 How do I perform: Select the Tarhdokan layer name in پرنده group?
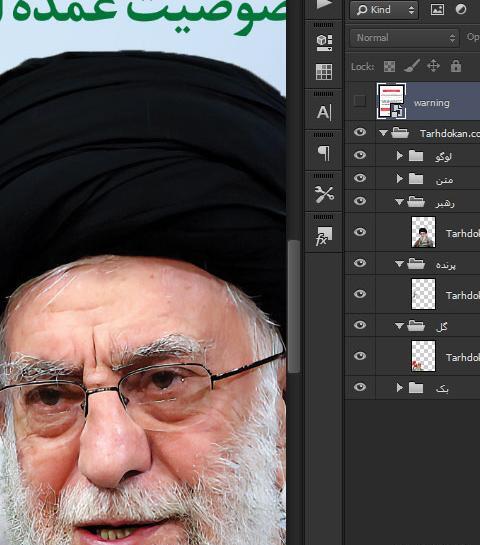pyautogui.click(x=463, y=295)
